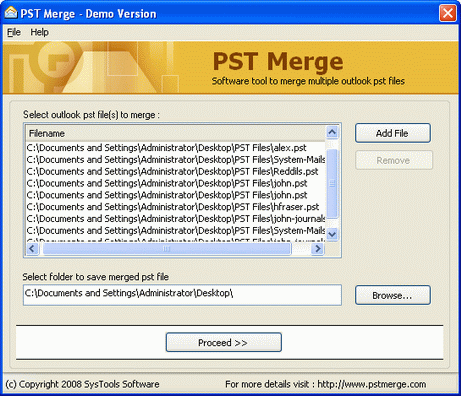461x396 pixels.
Task: Click the merged PST save folder path field
Action: tap(182, 295)
